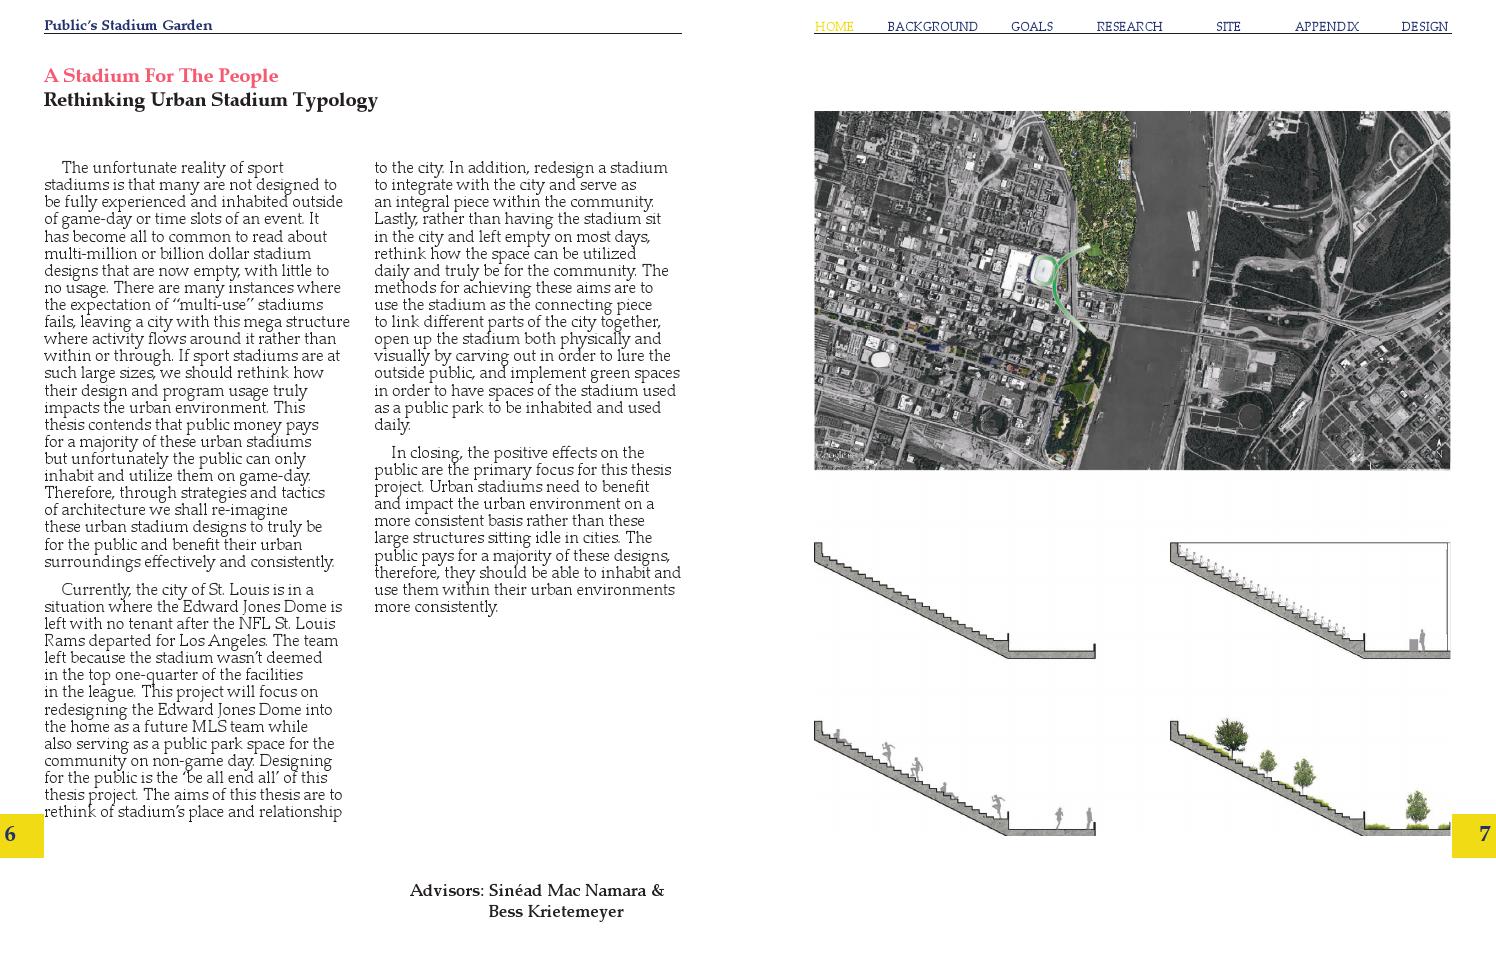The image size is (1496, 968).
Task: Select the empty stadium seating section diagram
Action: 955,600
